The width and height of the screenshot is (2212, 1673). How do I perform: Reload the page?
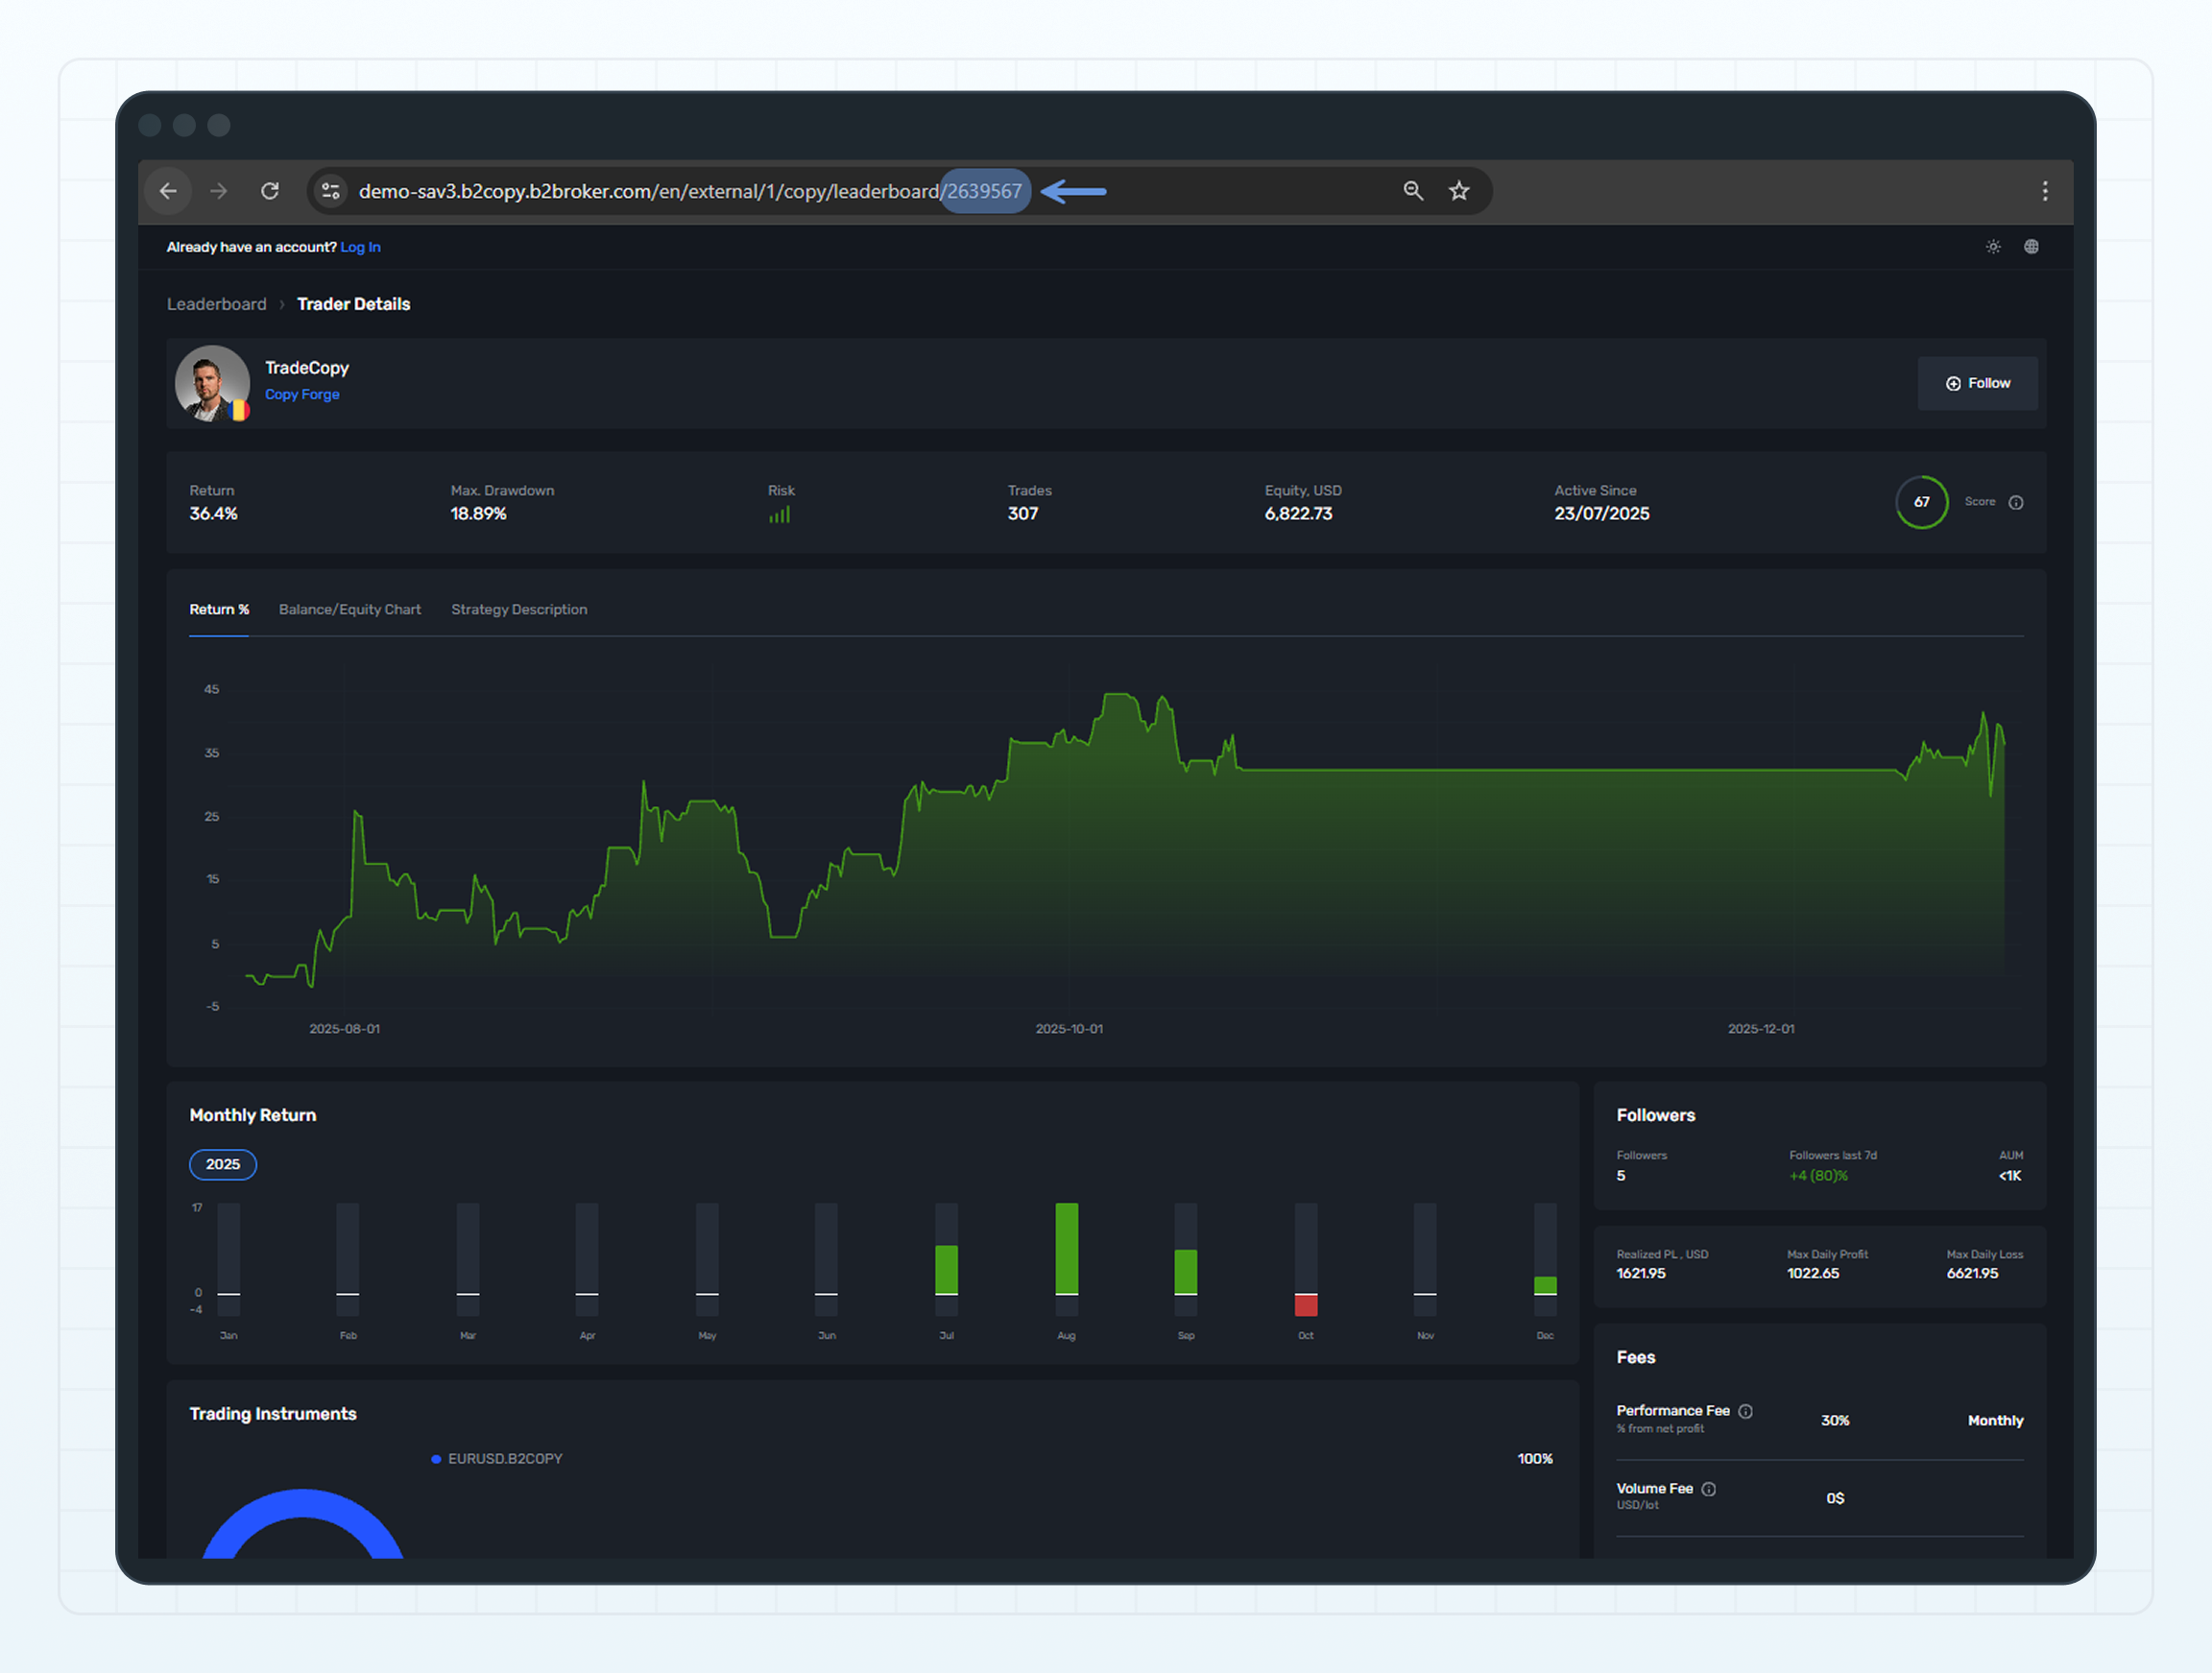click(x=269, y=190)
